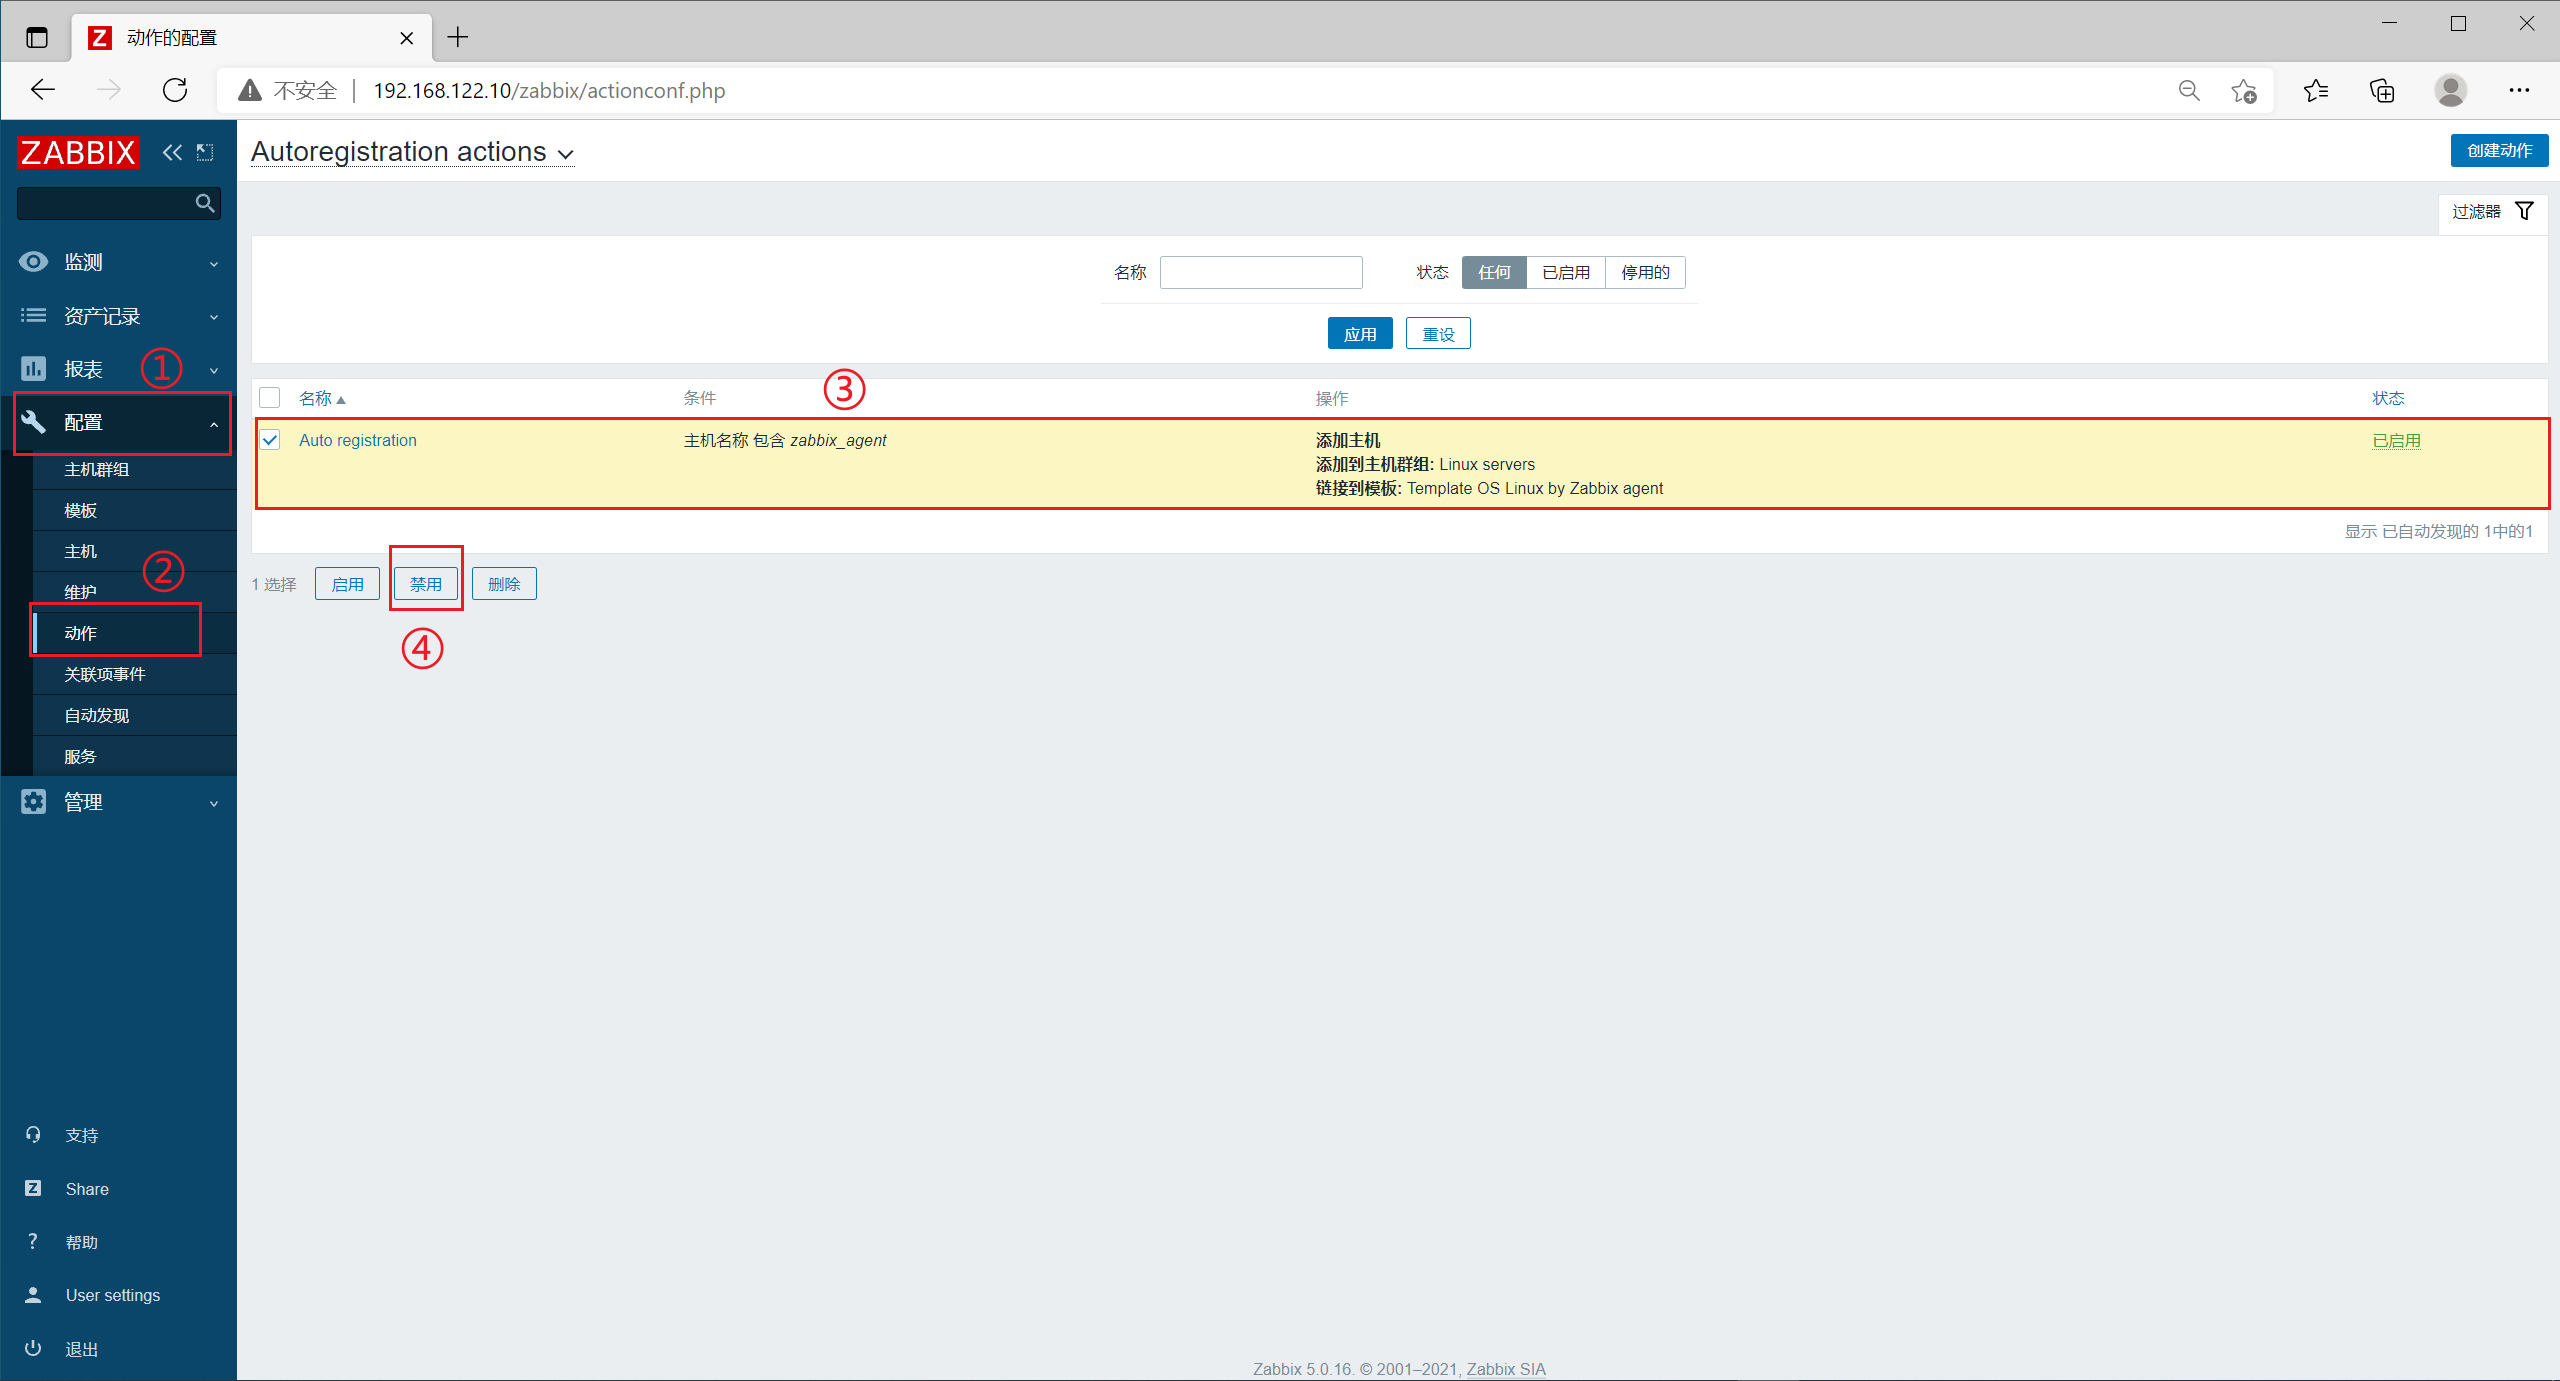Select status filter 停用的
Image resolution: width=2560 pixels, height=1381 pixels.
click(x=1645, y=272)
